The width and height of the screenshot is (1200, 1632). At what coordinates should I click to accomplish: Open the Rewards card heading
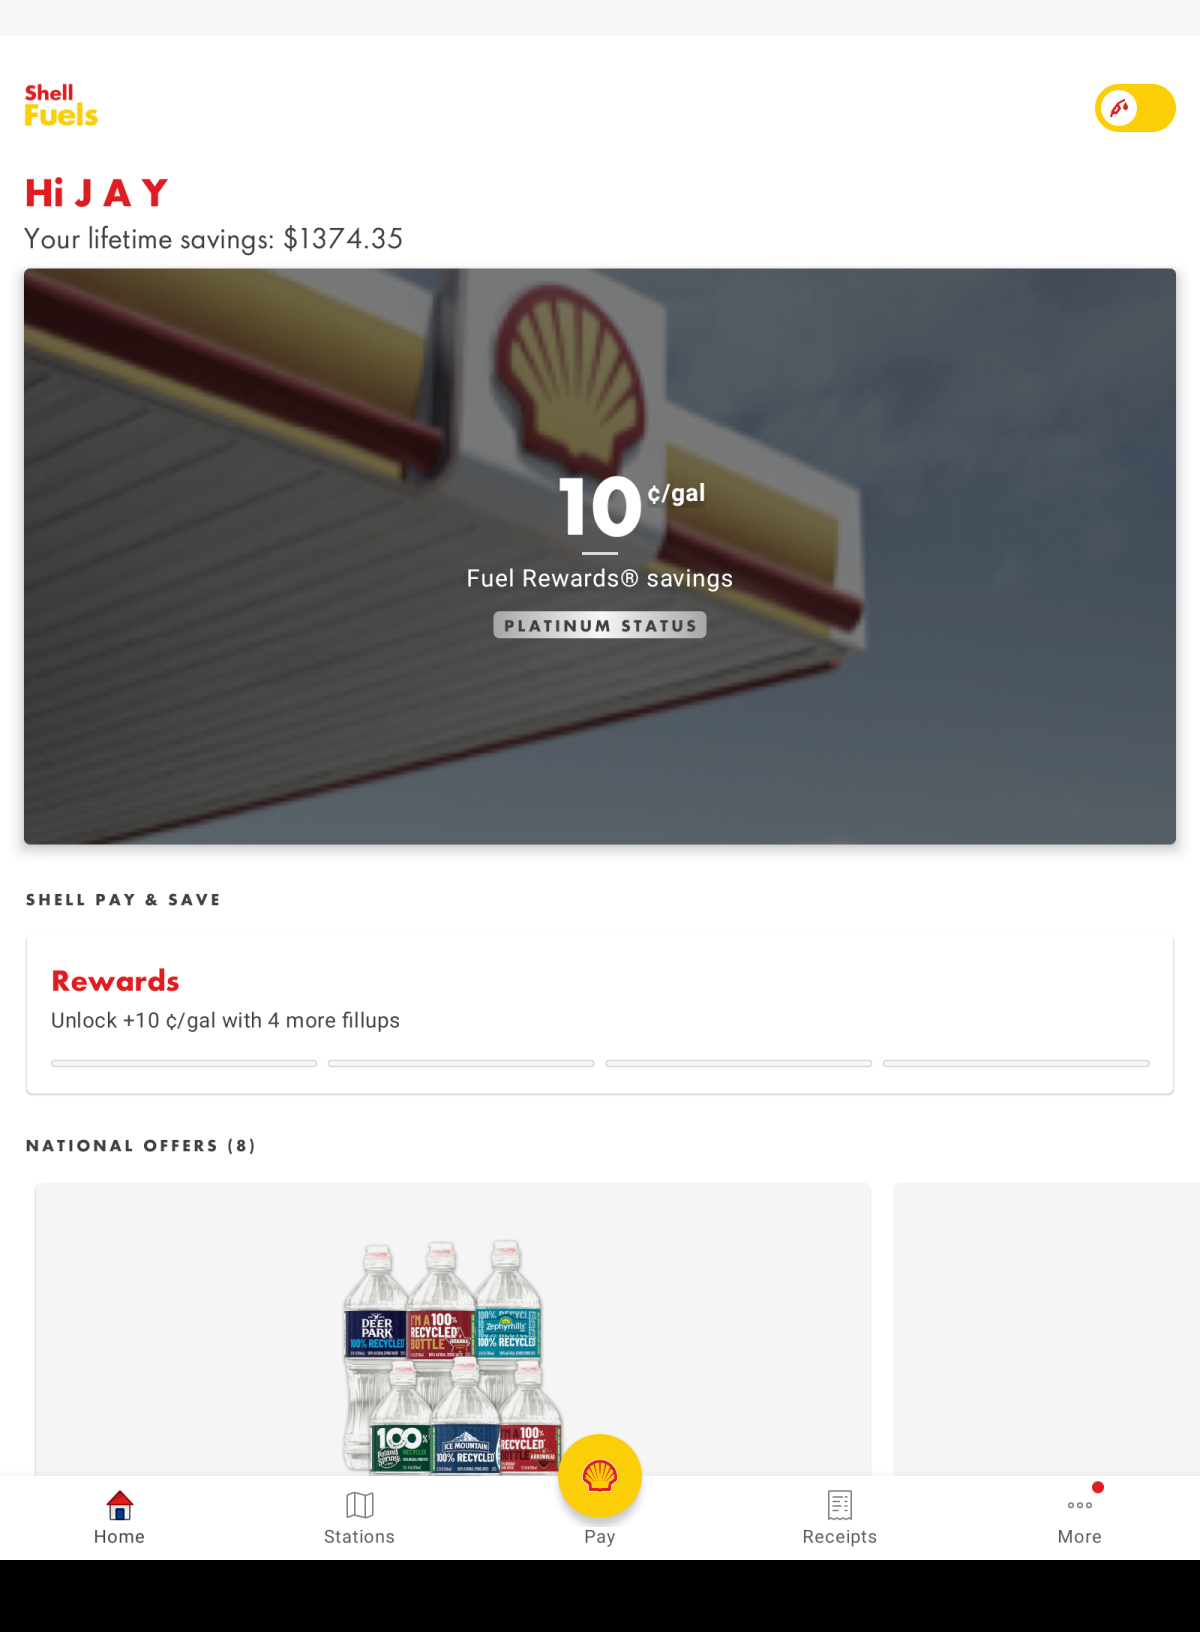coord(116,981)
